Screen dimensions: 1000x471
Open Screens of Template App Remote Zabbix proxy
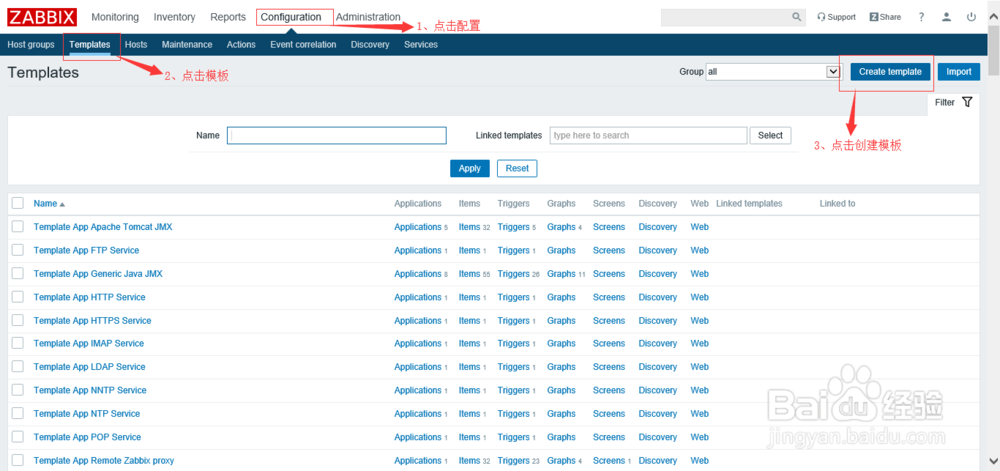(609, 460)
